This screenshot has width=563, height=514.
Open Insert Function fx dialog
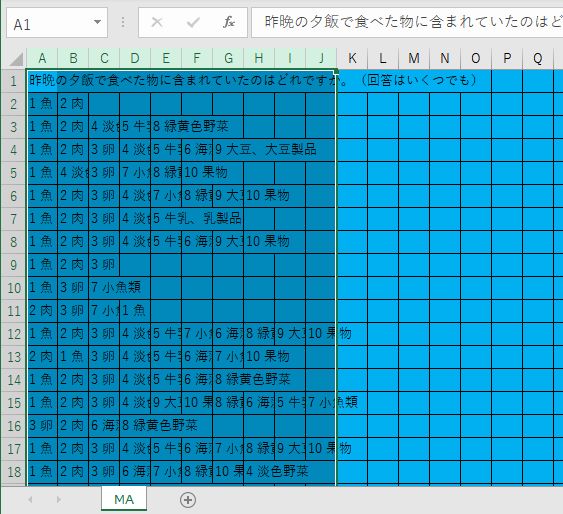(228, 22)
